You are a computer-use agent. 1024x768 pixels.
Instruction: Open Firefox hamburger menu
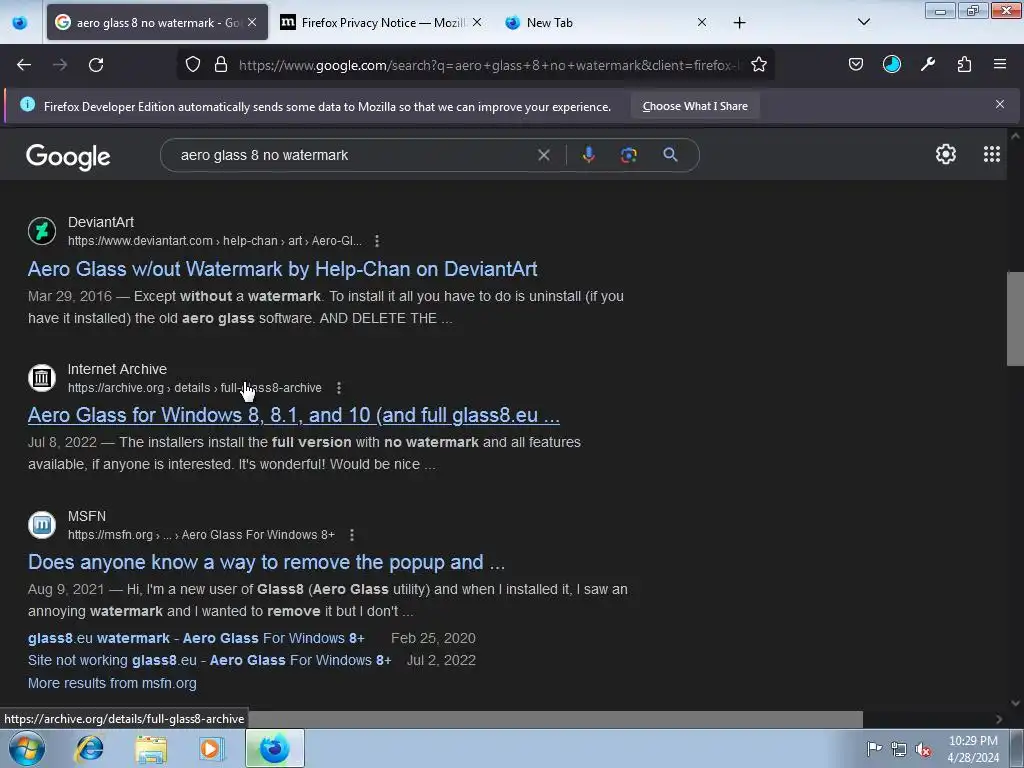pyautogui.click(x=1000, y=64)
